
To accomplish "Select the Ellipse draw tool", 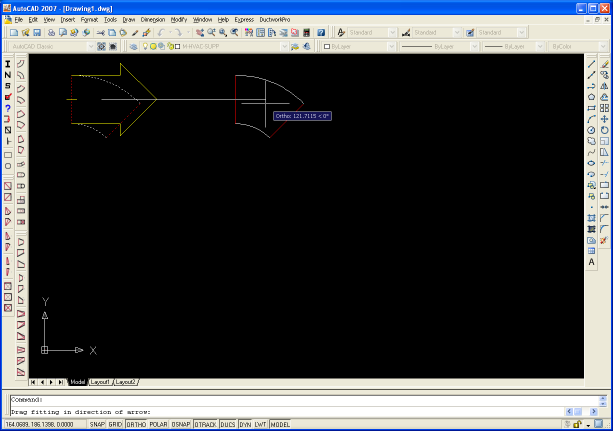I will (x=591, y=163).
